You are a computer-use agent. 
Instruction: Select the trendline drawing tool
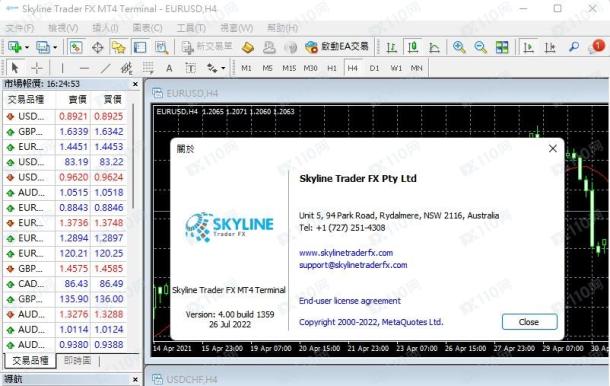105,68
